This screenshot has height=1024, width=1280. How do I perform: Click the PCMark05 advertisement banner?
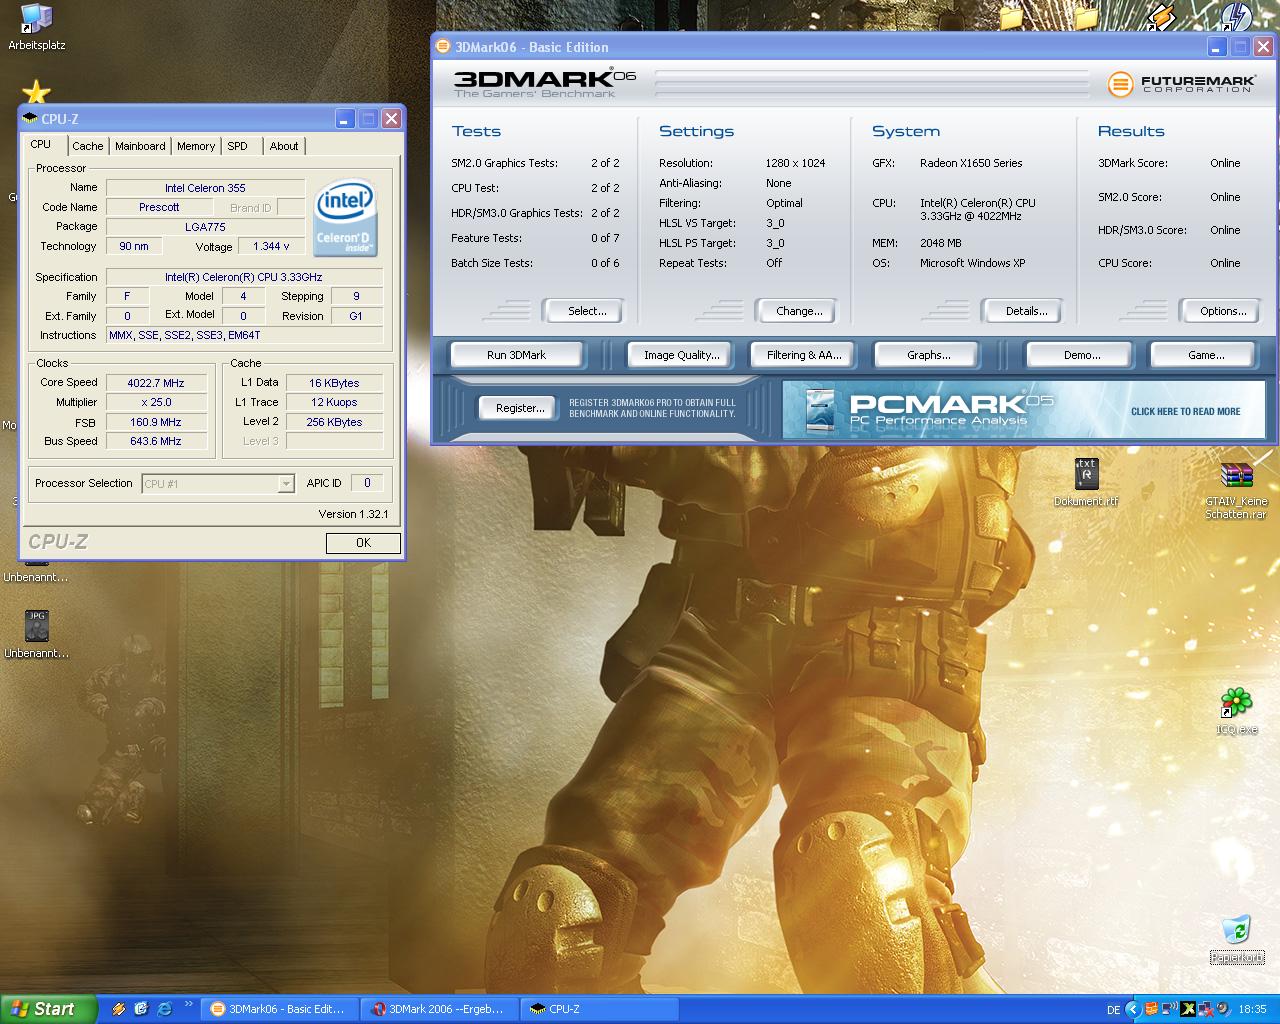(x=1022, y=410)
